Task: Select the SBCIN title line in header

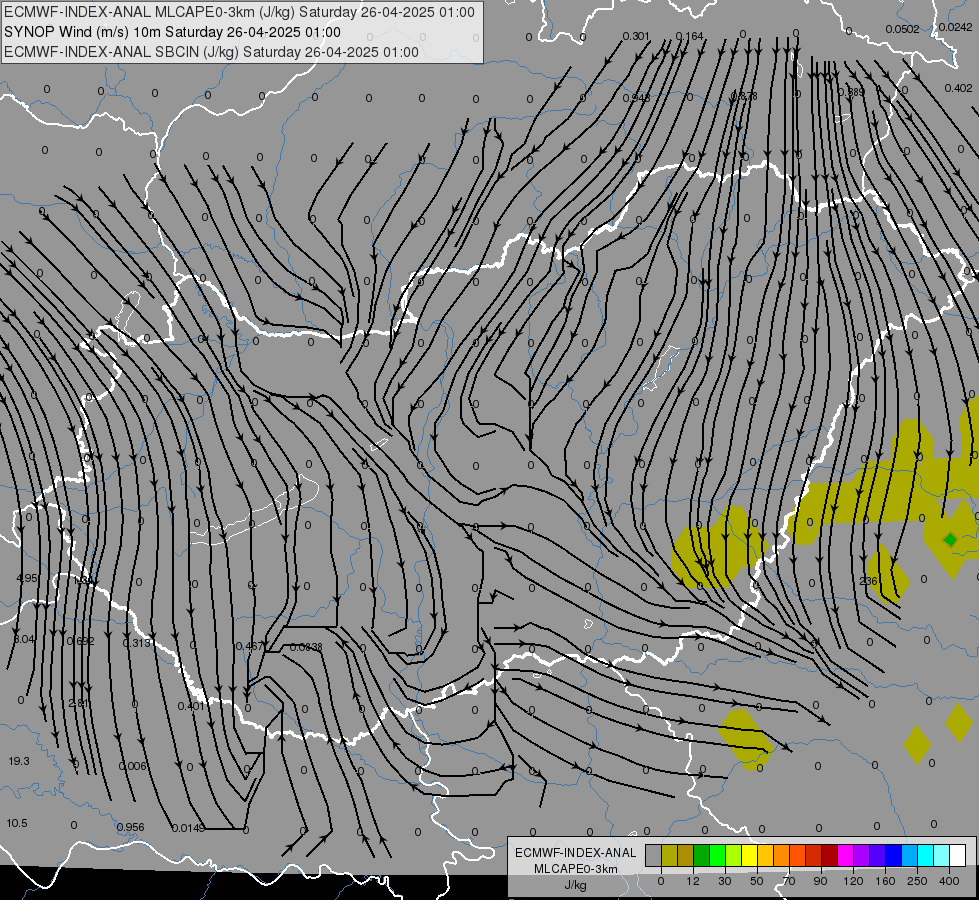Action: 211,52
